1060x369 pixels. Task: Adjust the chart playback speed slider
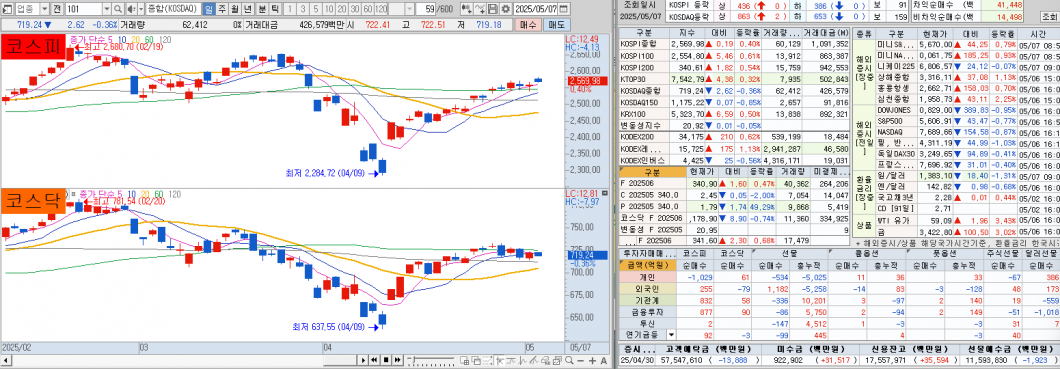431,360
